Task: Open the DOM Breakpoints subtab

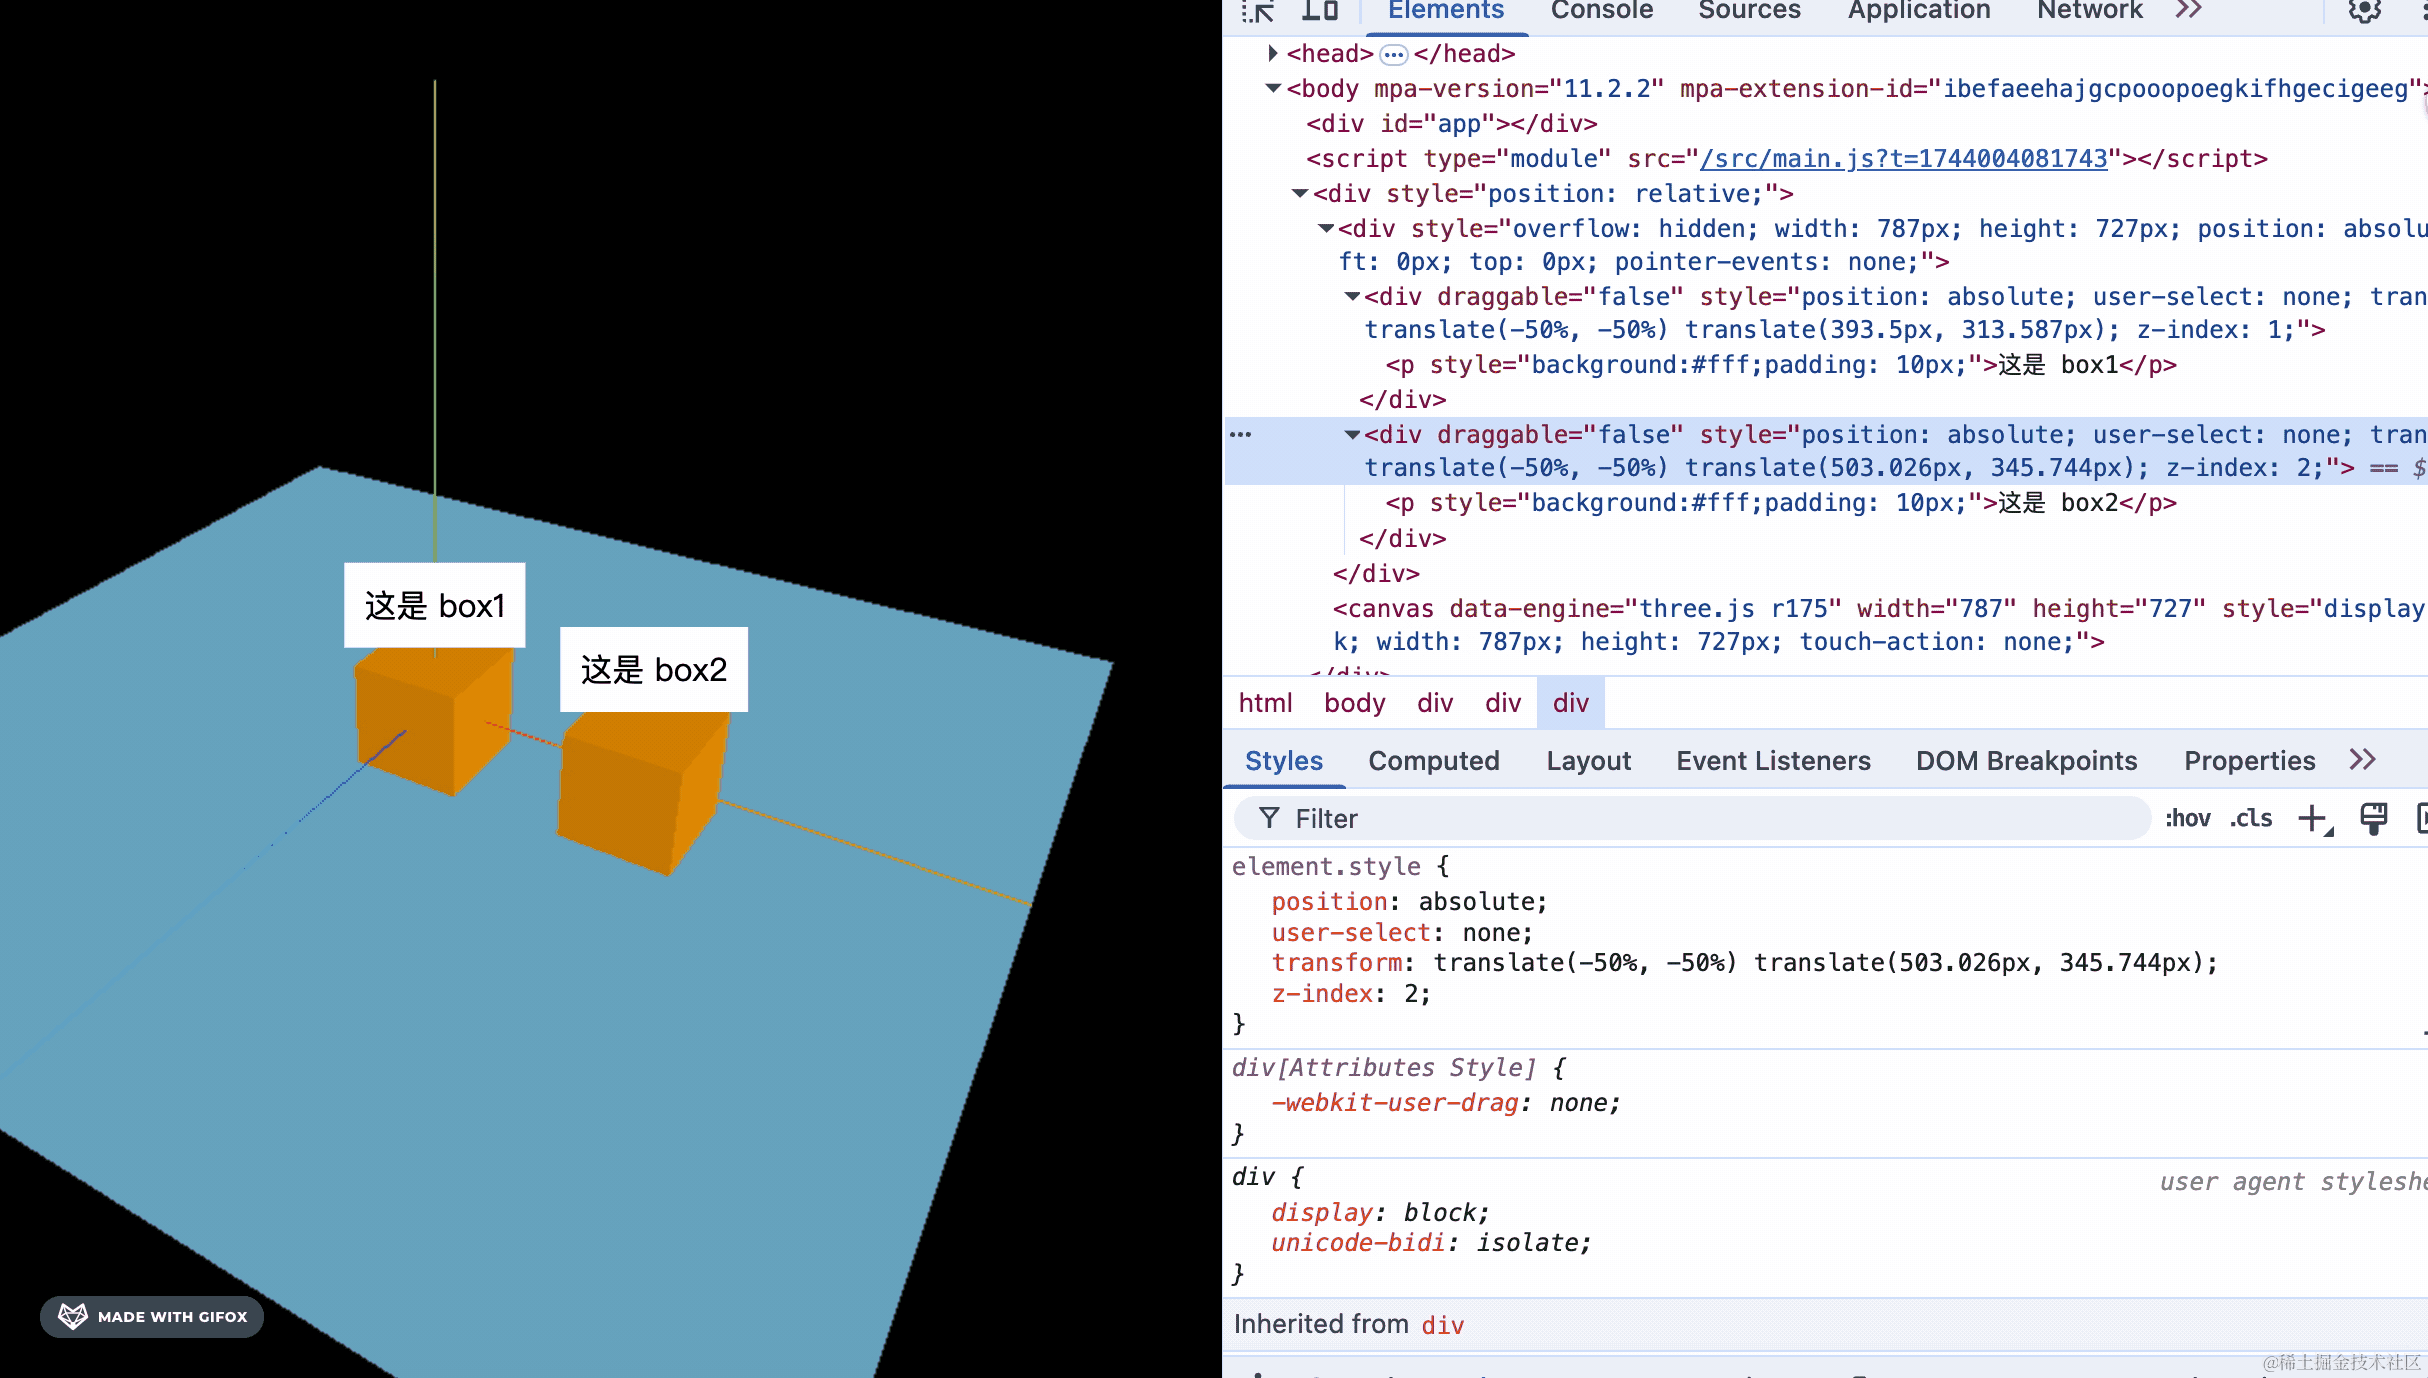Action: point(2026,761)
